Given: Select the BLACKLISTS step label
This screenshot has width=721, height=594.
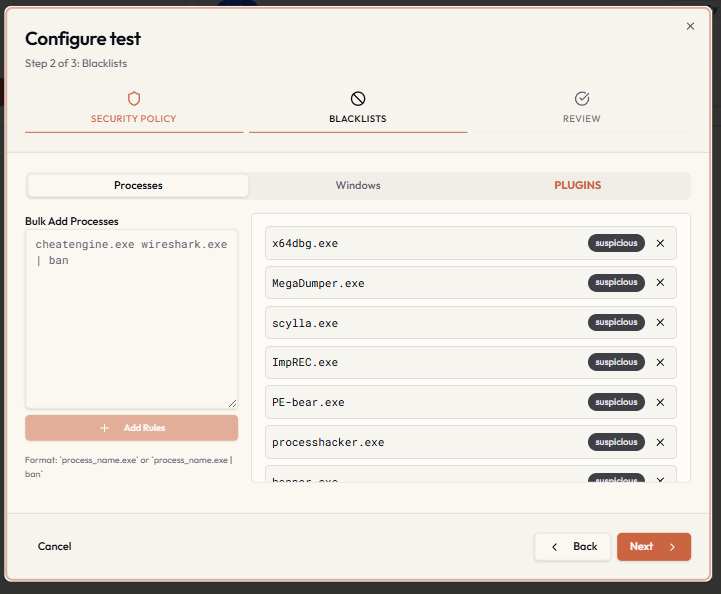Looking at the screenshot, I should click(358, 119).
